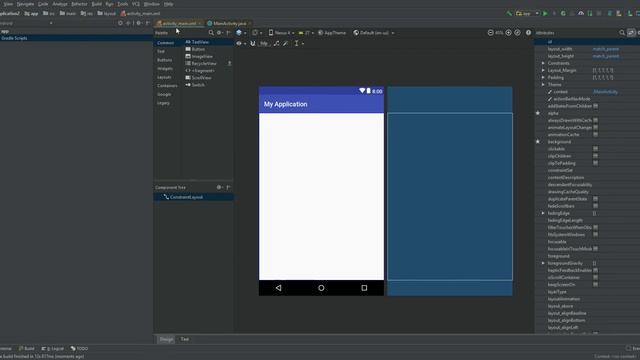Expand Padding attribute group
The height and width of the screenshot is (360, 640).
pyautogui.click(x=543, y=78)
